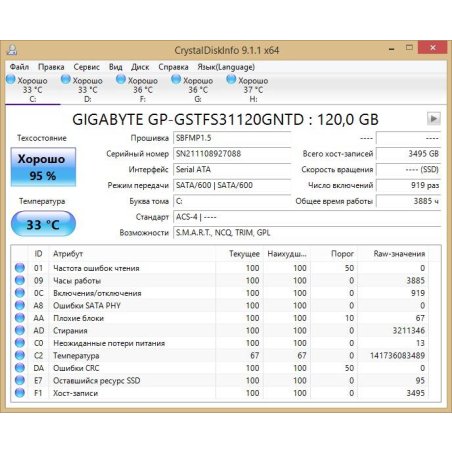Minimize the CrystalDiskInfo window
452x452 pixels.
coord(392,49)
